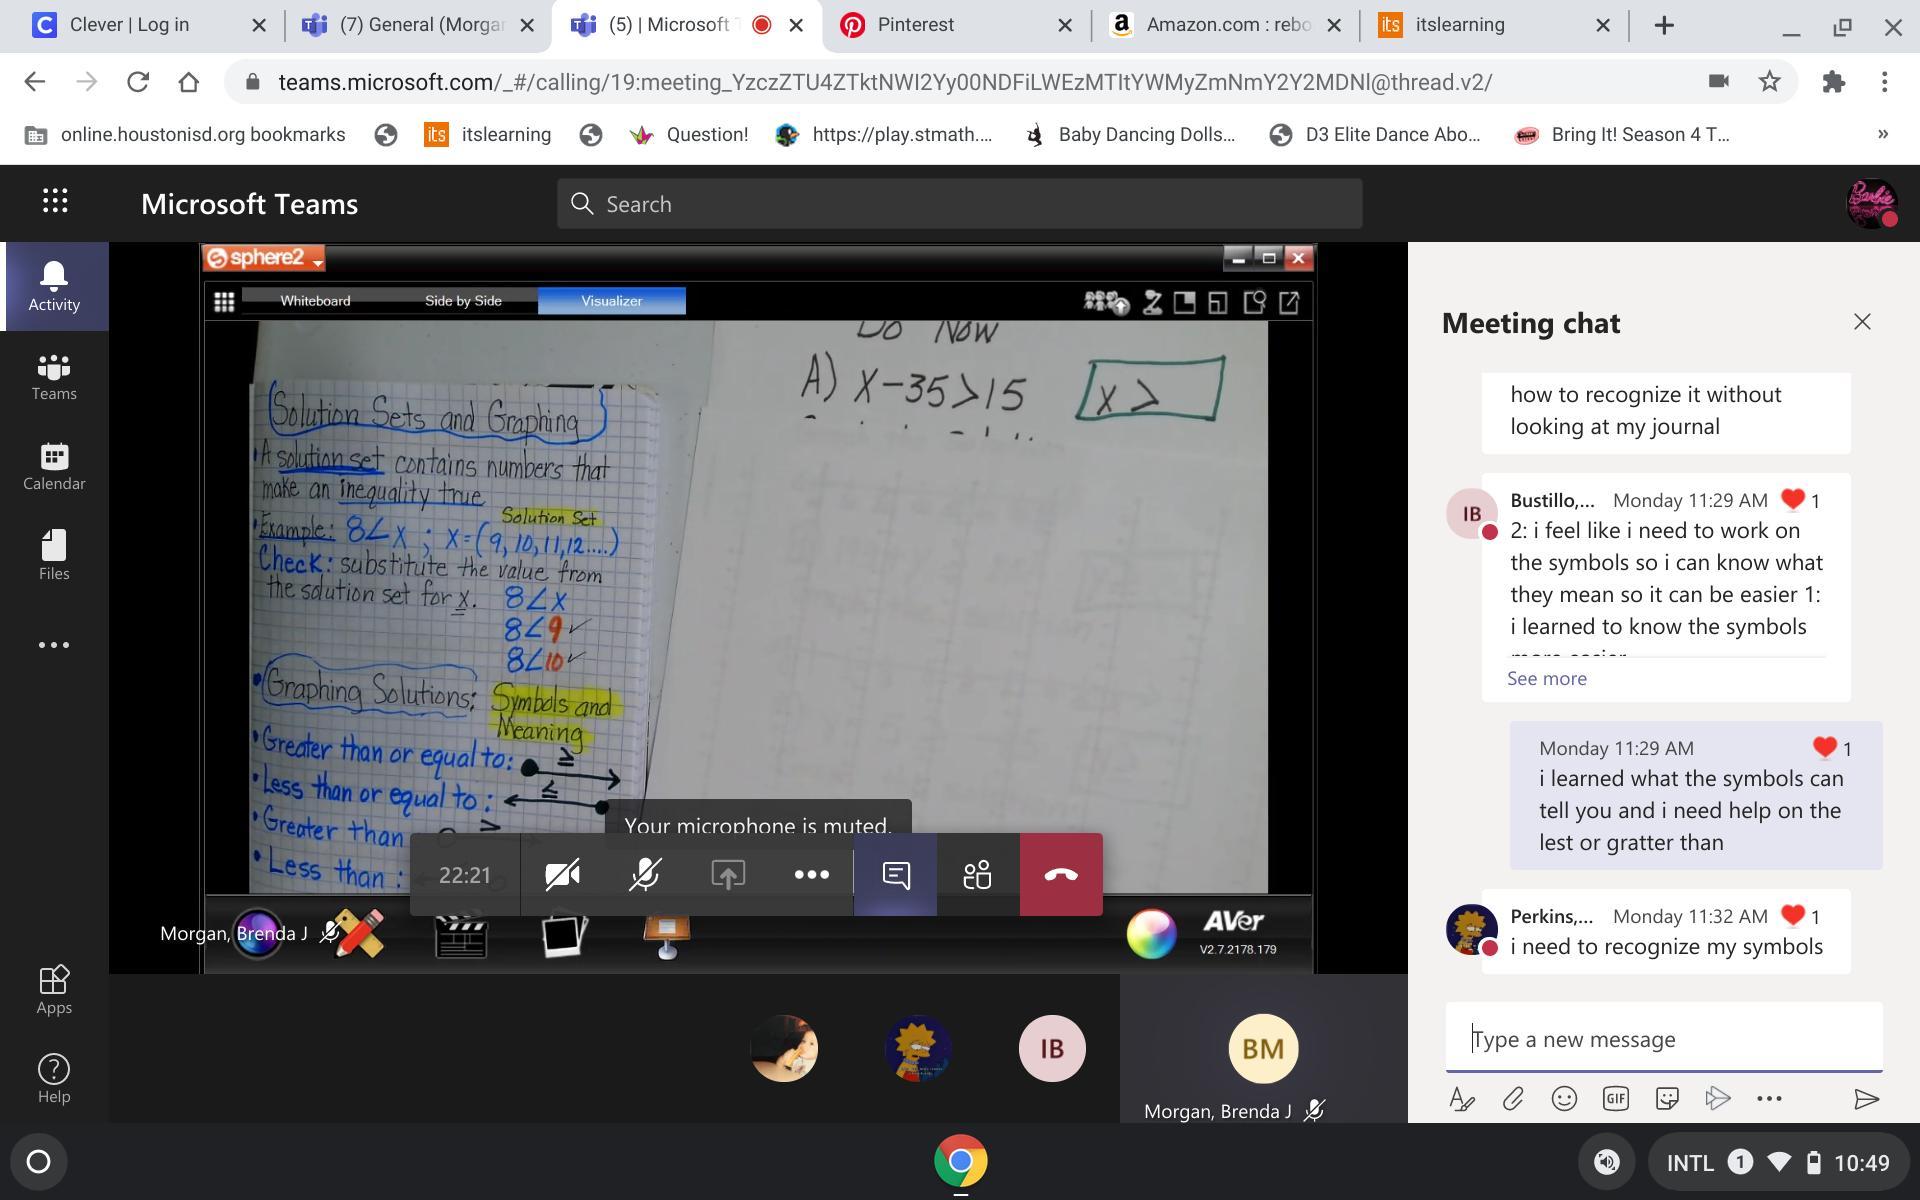The image size is (1920, 1200).
Task: Send the message with the arrow icon
Action: [1866, 1099]
